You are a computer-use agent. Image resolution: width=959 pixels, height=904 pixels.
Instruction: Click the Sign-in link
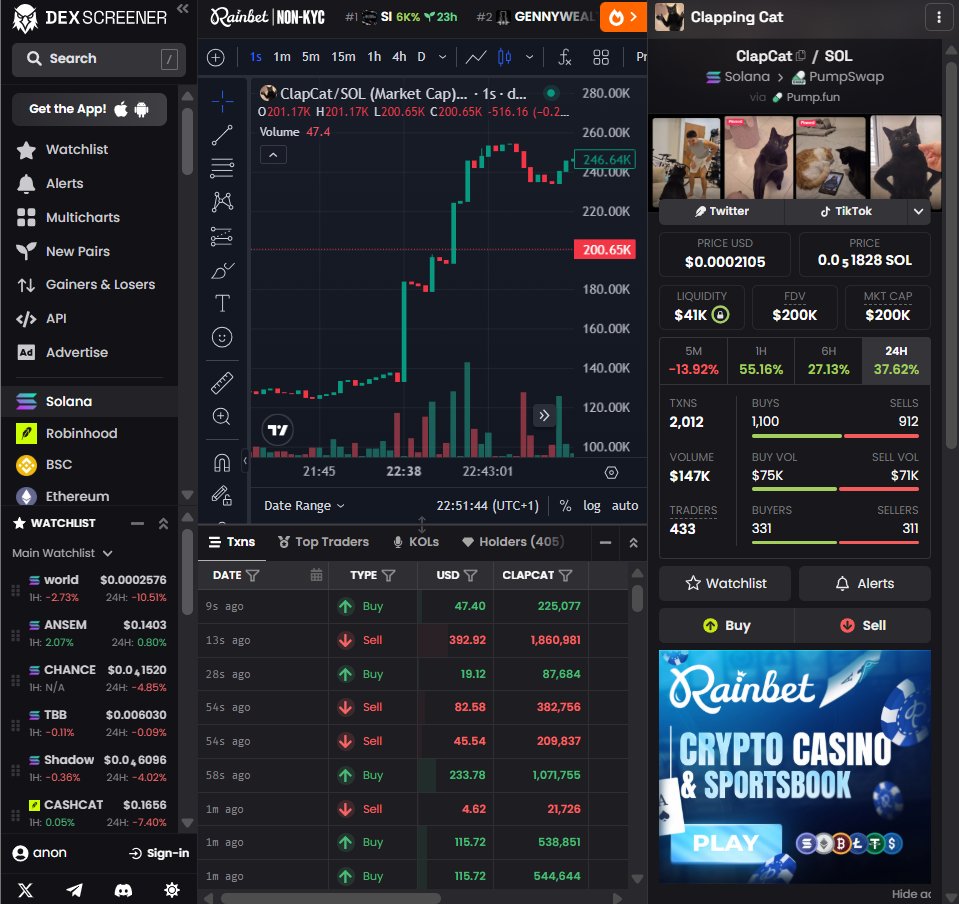159,853
